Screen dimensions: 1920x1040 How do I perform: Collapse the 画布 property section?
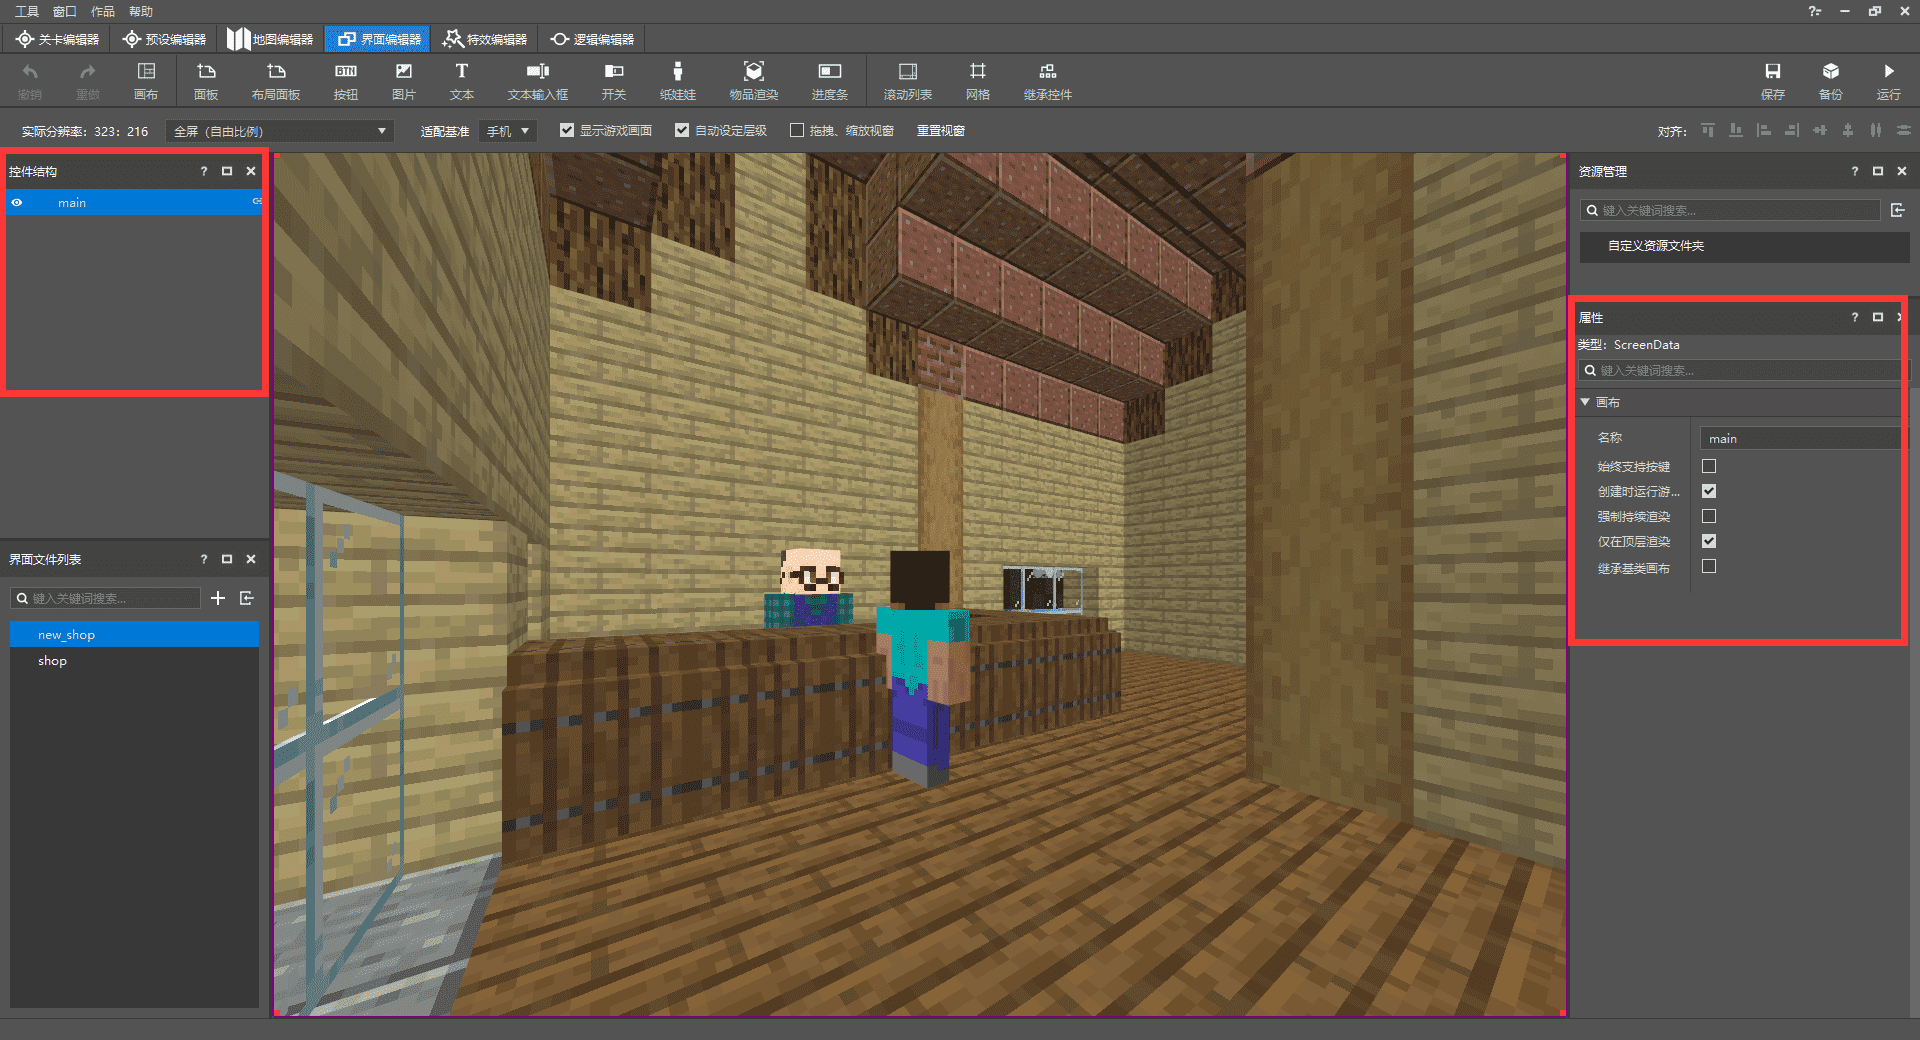click(1585, 402)
